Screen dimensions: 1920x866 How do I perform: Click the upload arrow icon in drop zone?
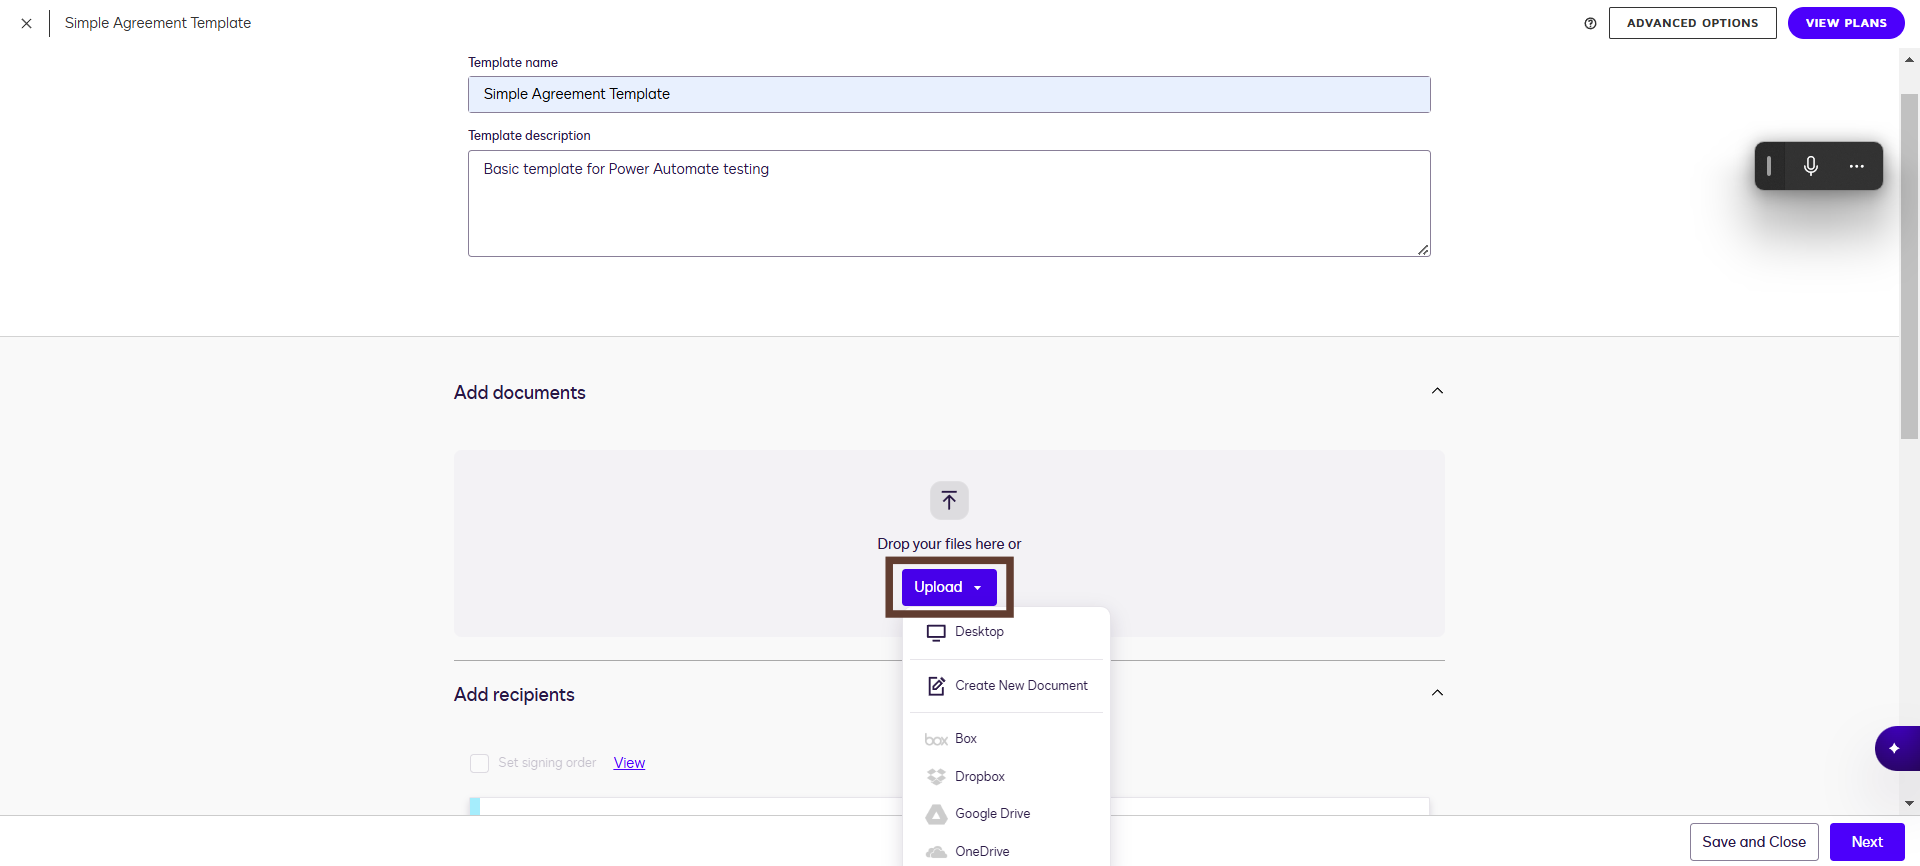949,501
